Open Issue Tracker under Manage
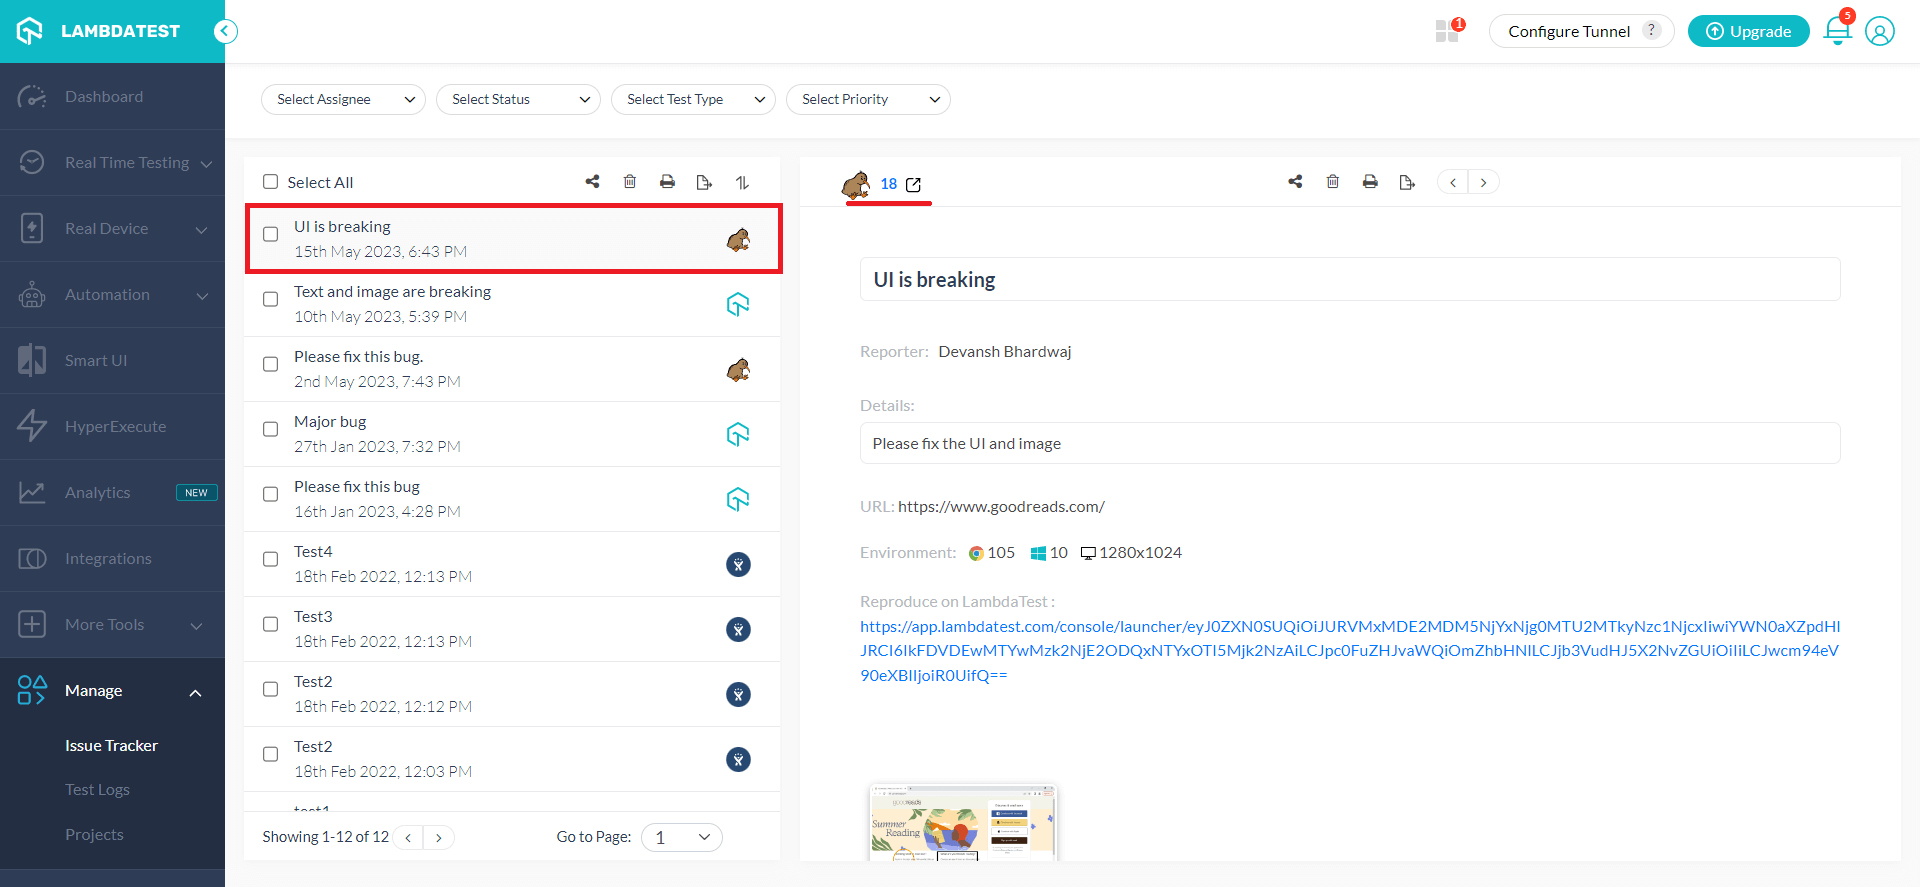 111,746
